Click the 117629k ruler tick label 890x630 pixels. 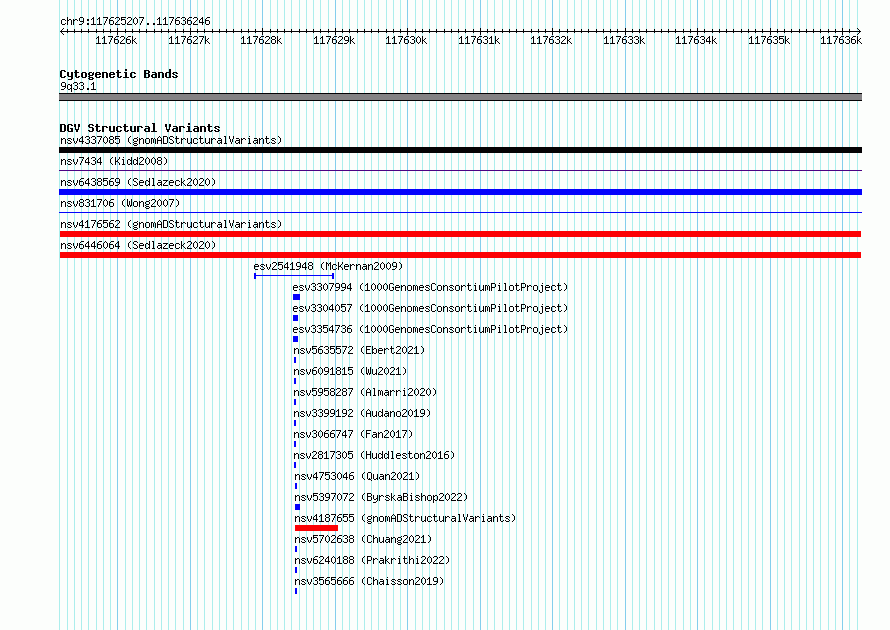(x=334, y=41)
